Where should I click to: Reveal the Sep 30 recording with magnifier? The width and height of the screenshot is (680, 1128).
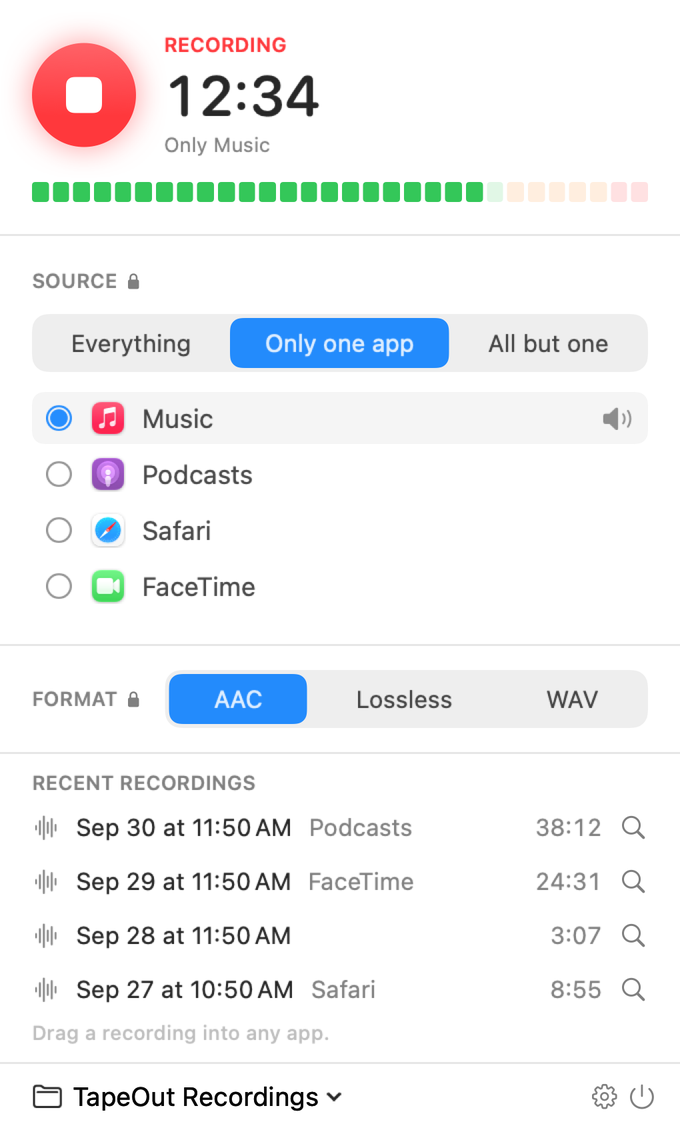[633, 827]
